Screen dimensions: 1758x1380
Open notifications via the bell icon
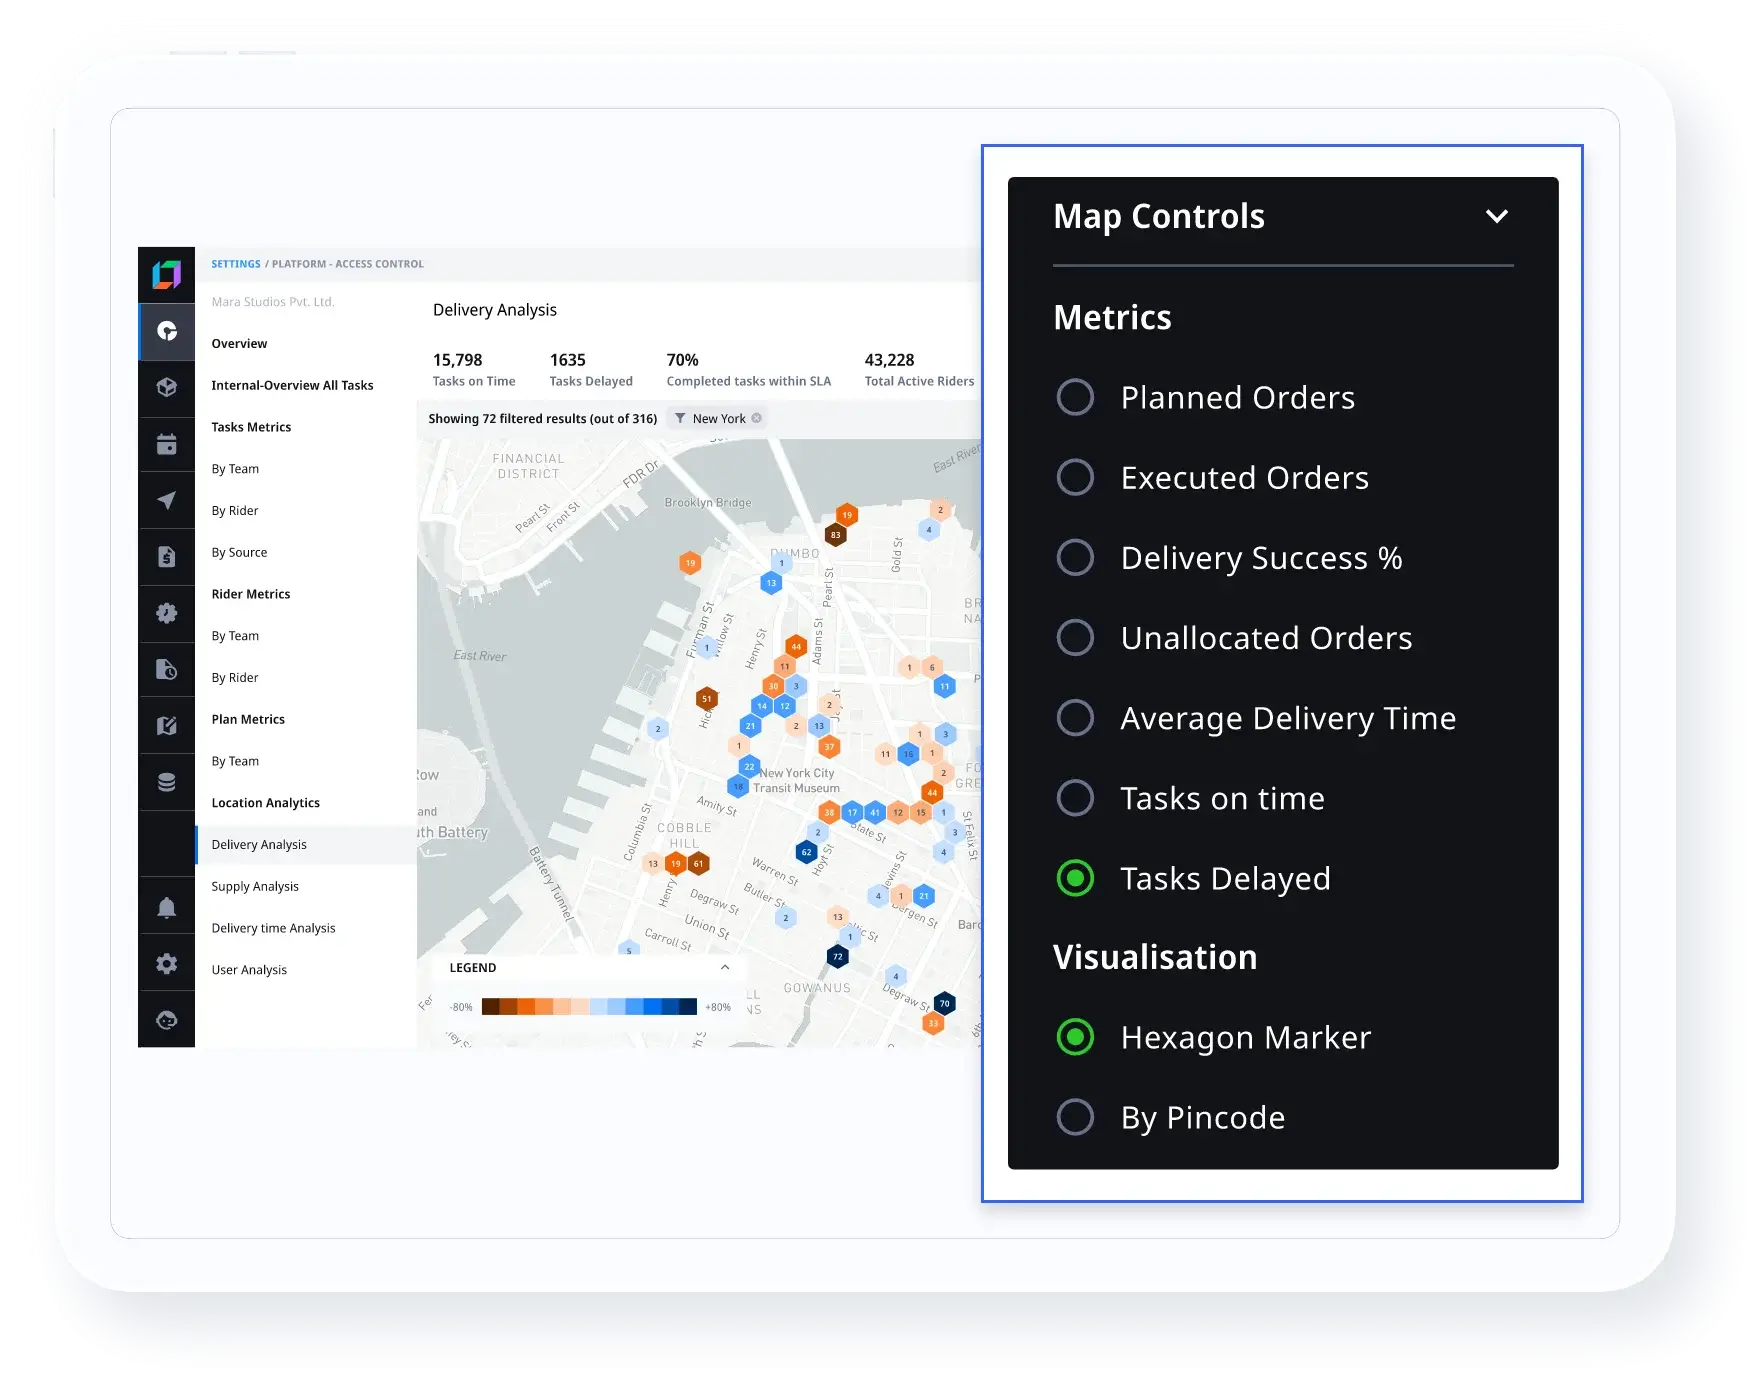pos(167,905)
